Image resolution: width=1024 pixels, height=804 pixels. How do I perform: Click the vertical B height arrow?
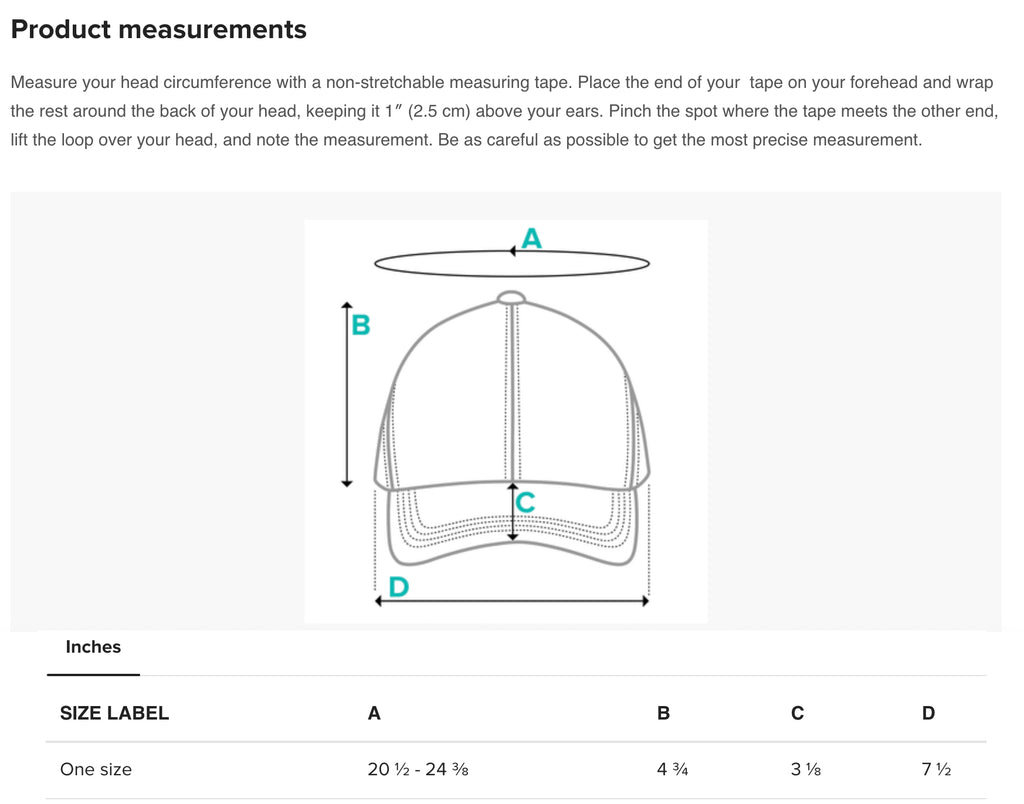347,394
